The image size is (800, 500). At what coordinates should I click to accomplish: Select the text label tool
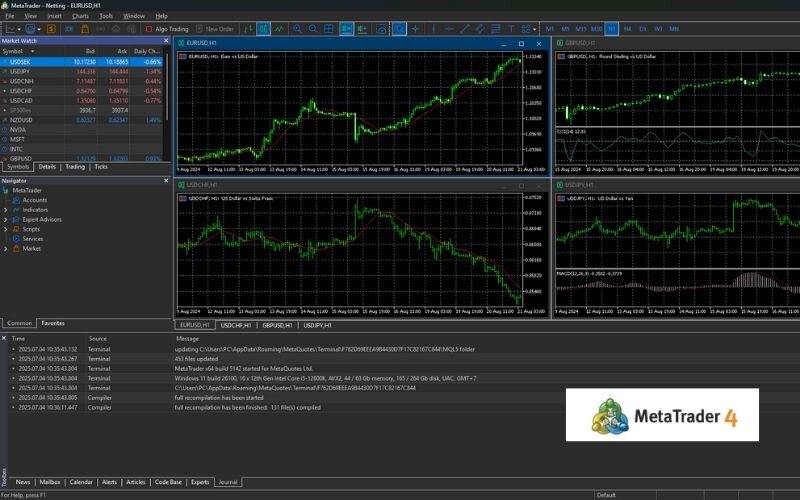tap(511, 29)
